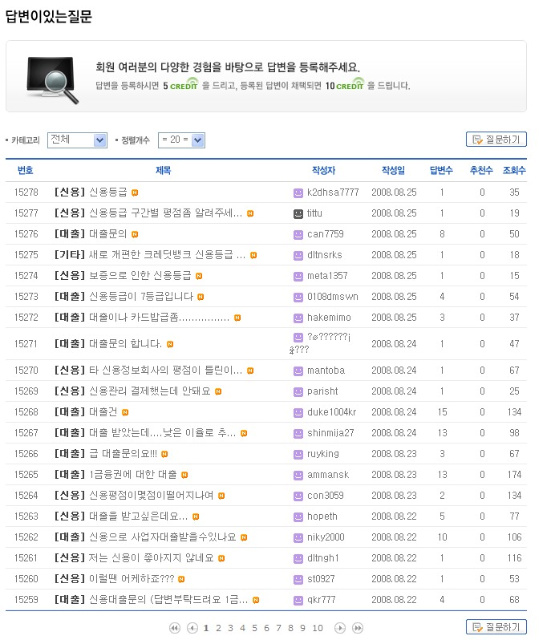Click the avatar icon beside shinmija27
539x640 pixels.
click(298, 433)
